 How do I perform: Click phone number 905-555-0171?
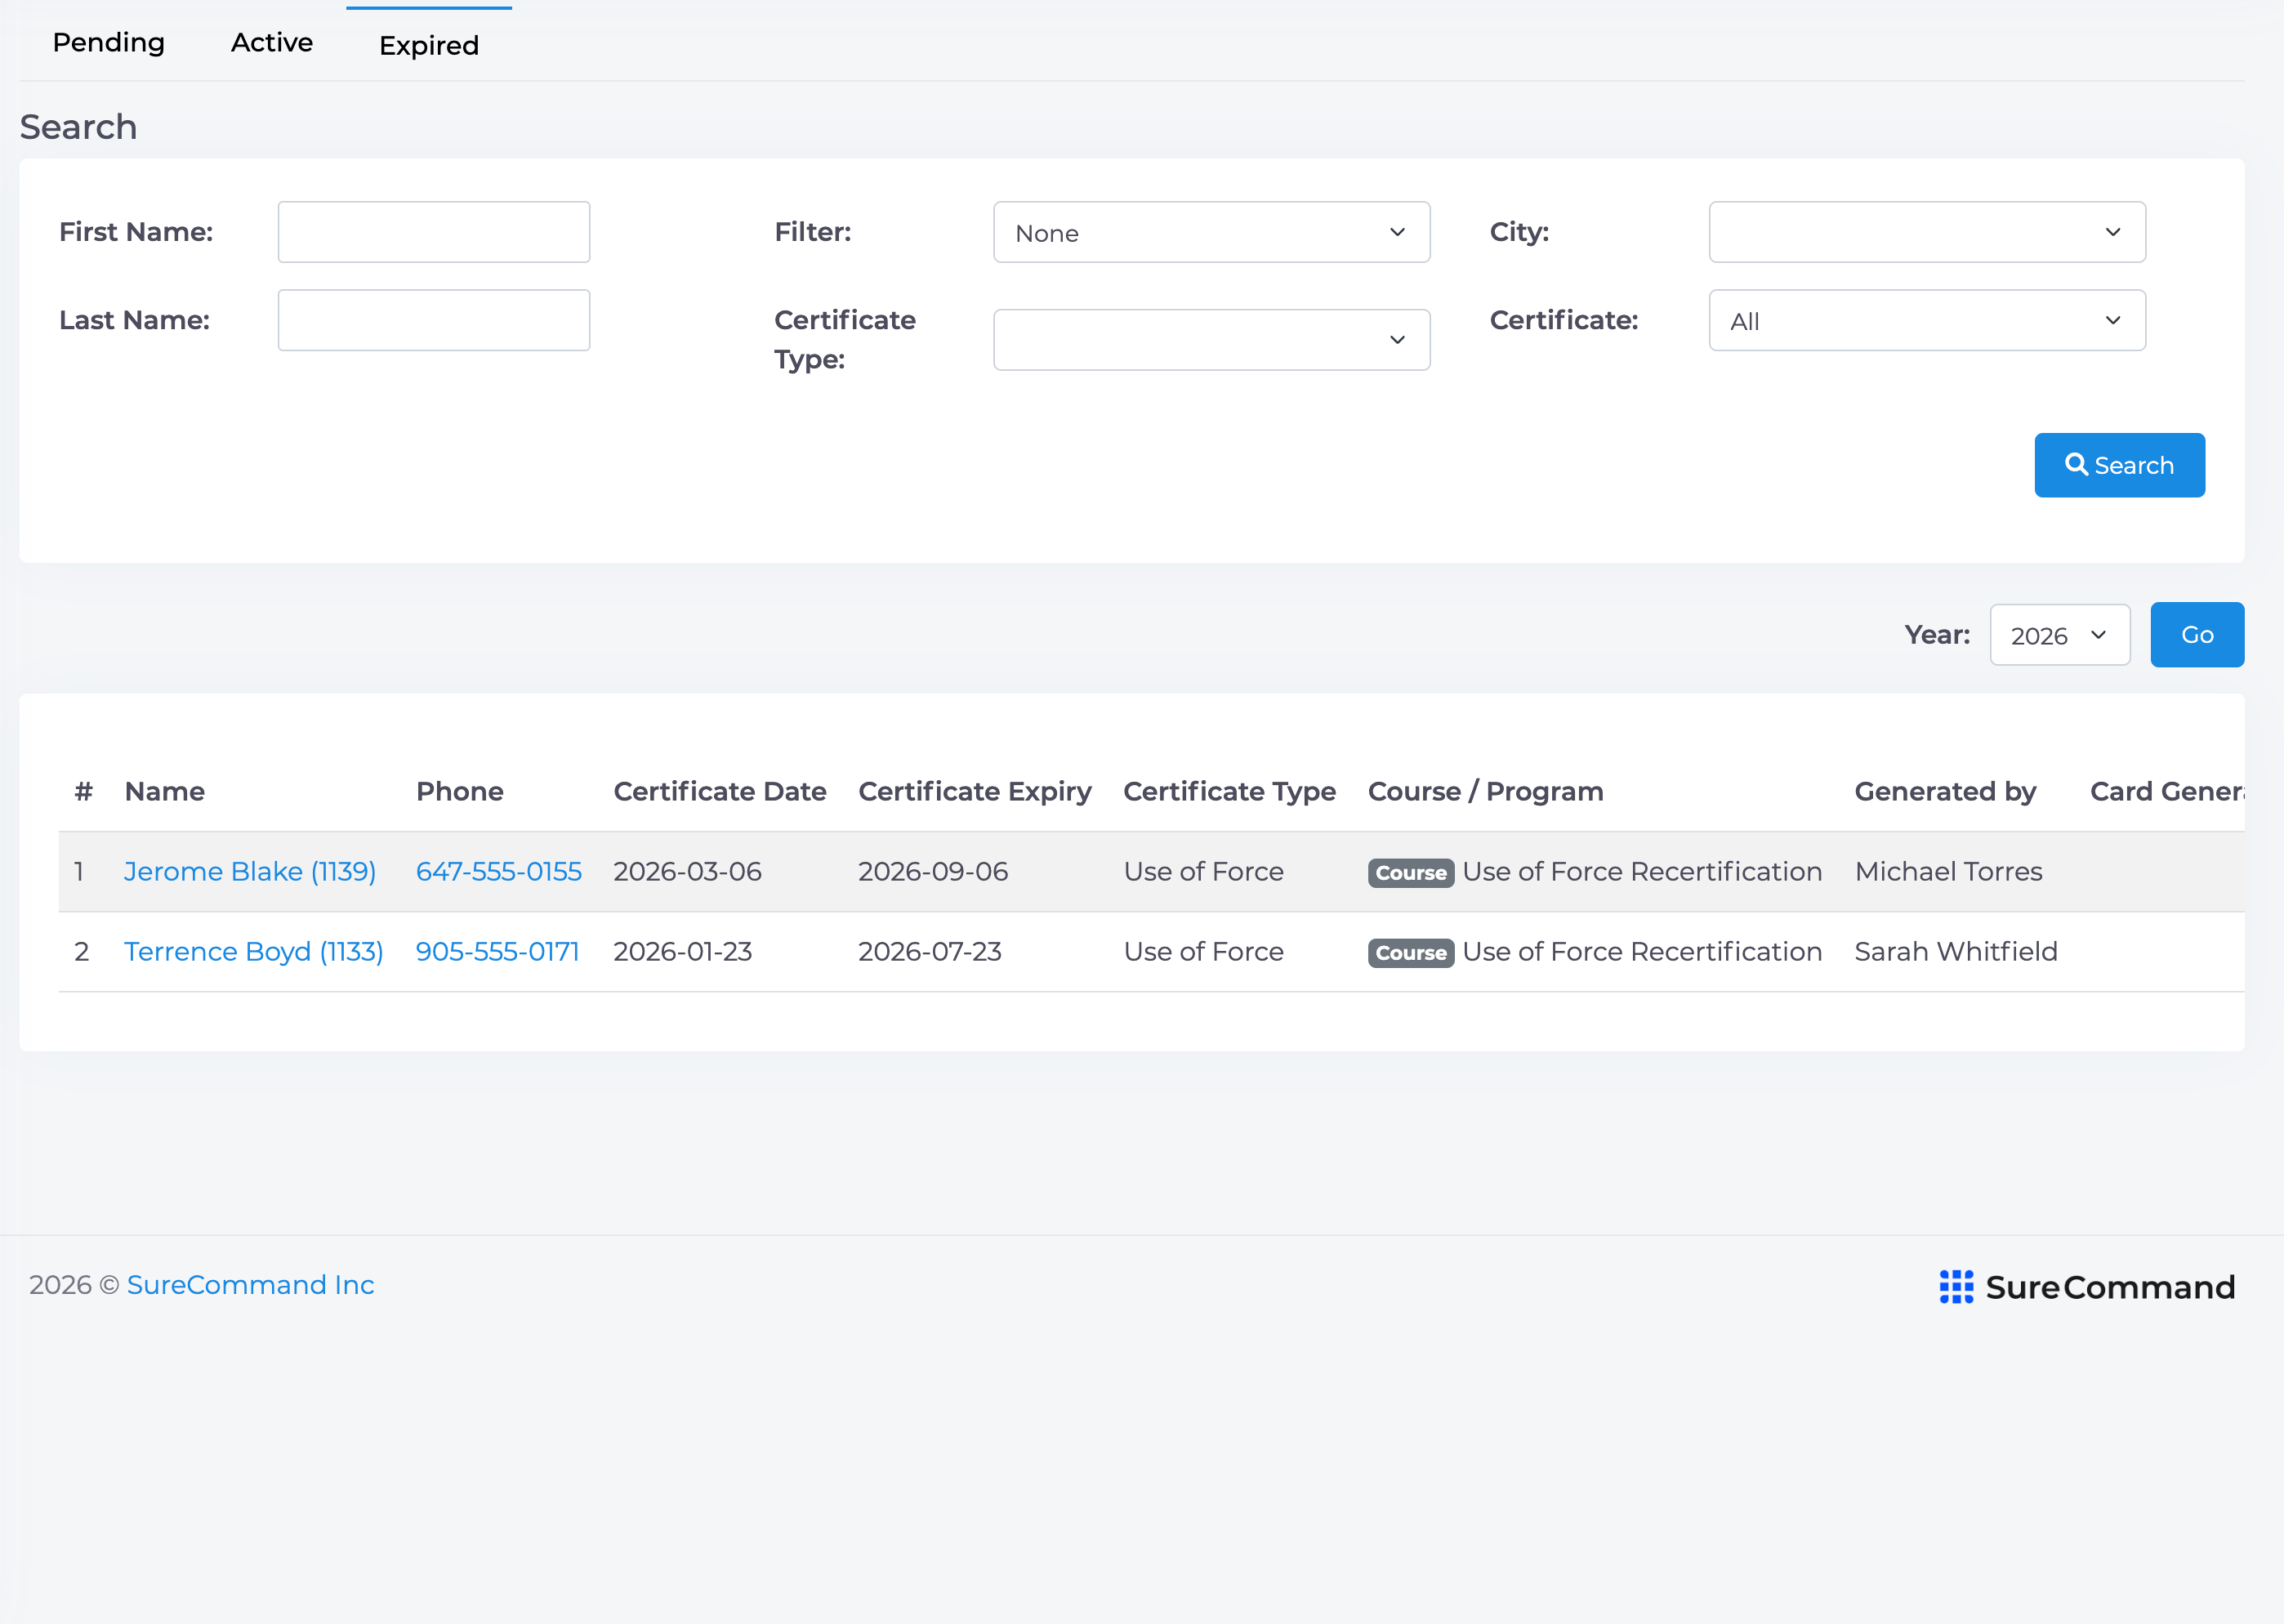click(498, 952)
